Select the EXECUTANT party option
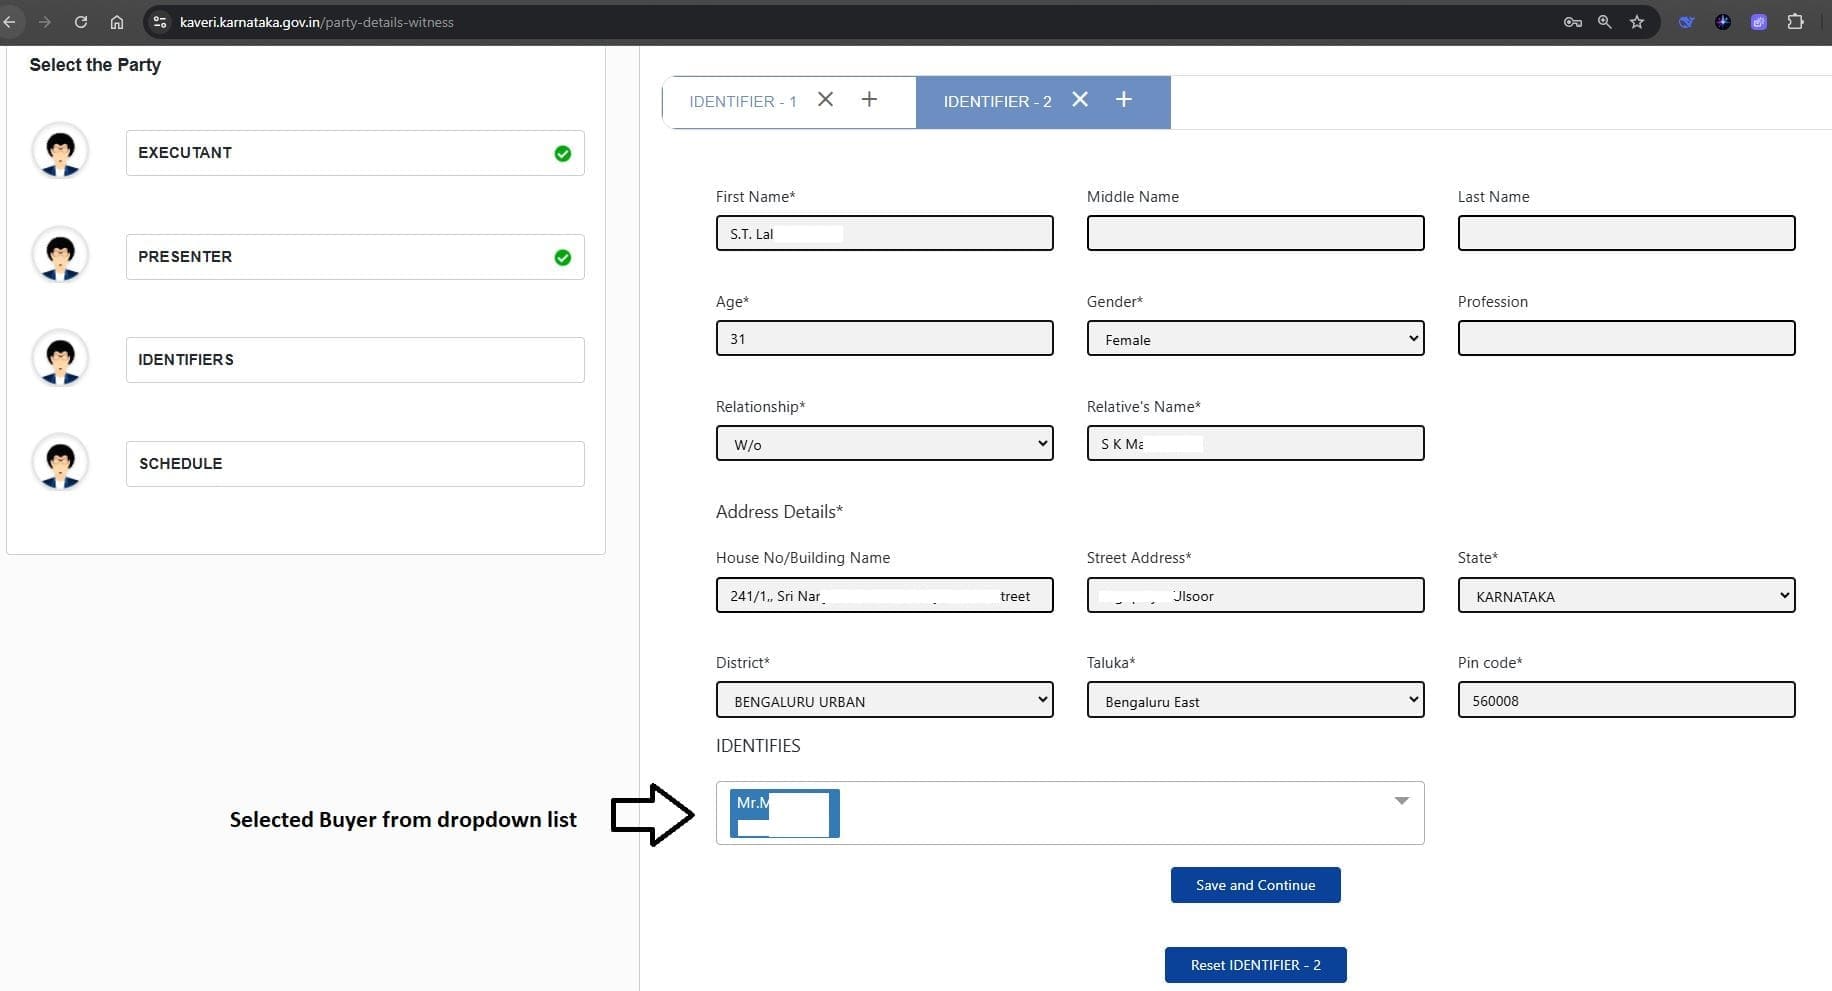Image resolution: width=1832 pixels, height=991 pixels. [355, 153]
